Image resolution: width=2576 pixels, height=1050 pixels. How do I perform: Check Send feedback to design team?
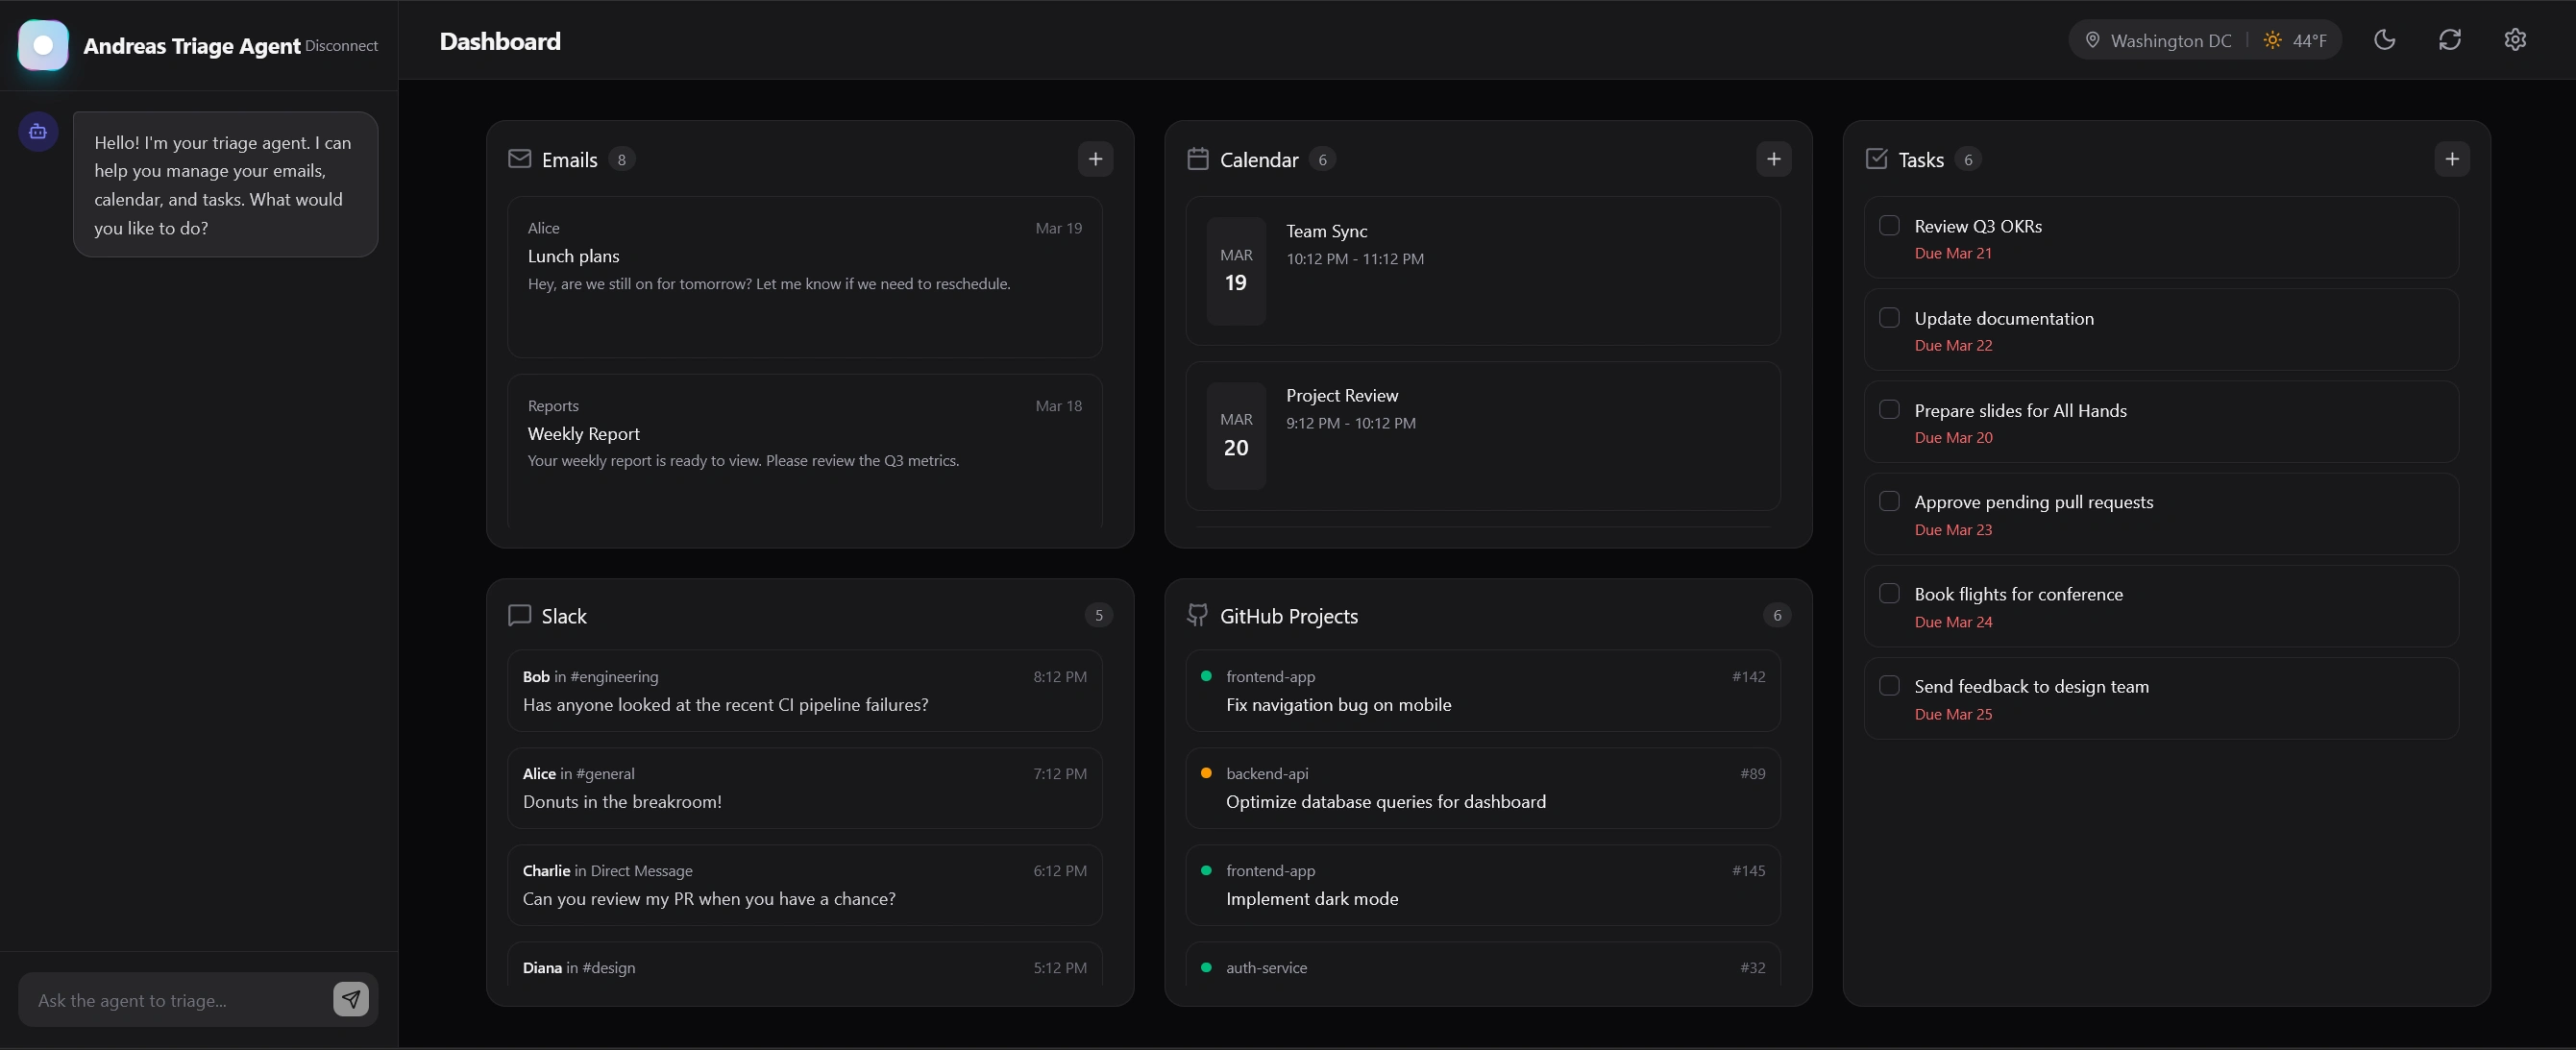pos(1889,686)
